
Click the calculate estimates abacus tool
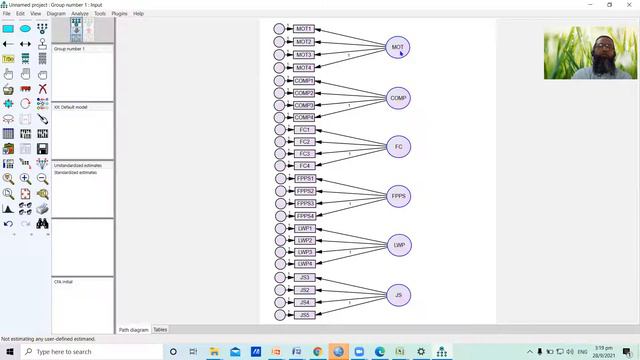click(42, 134)
